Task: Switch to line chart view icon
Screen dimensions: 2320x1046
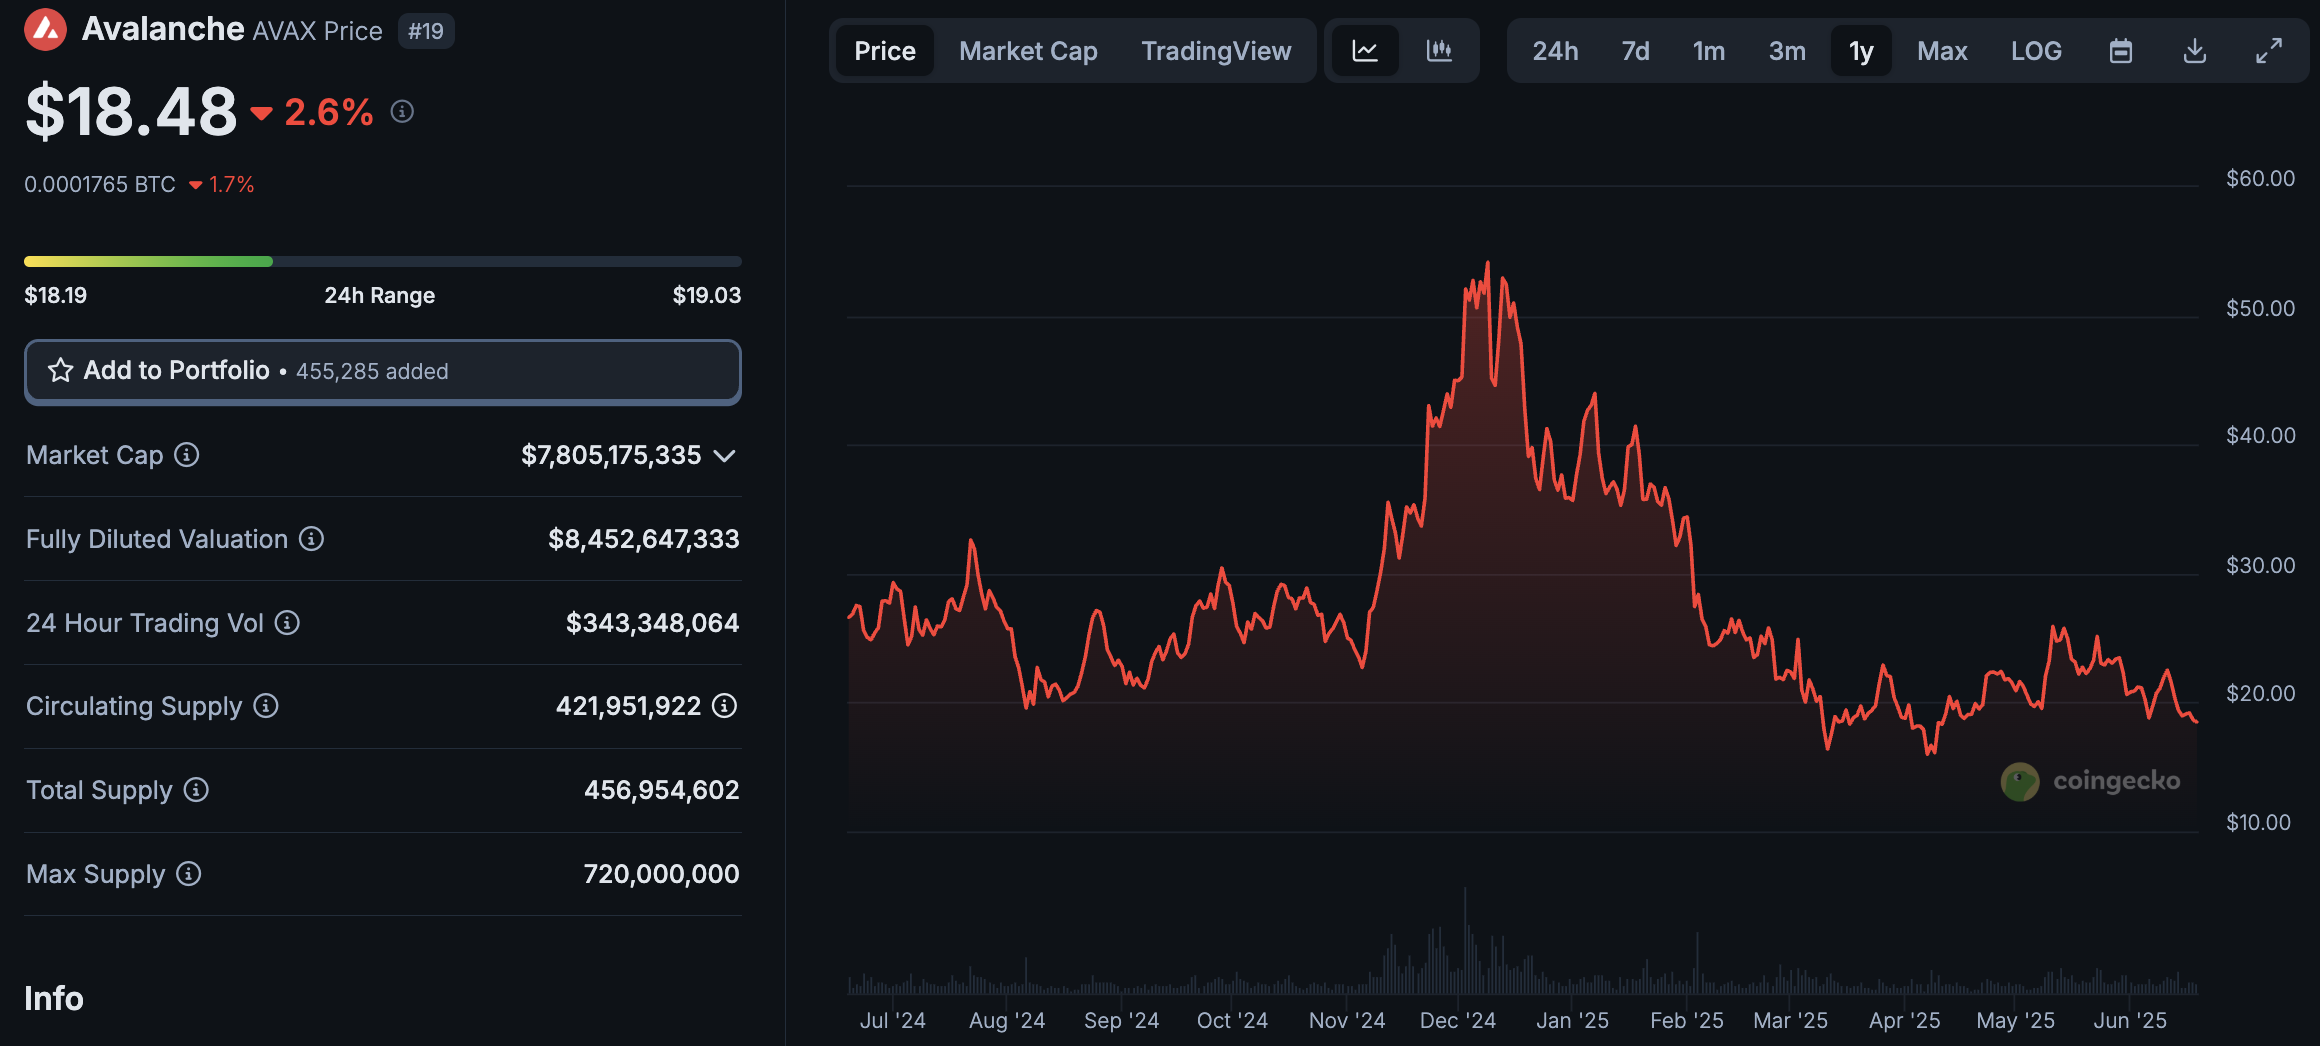Action: (1365, 51)
